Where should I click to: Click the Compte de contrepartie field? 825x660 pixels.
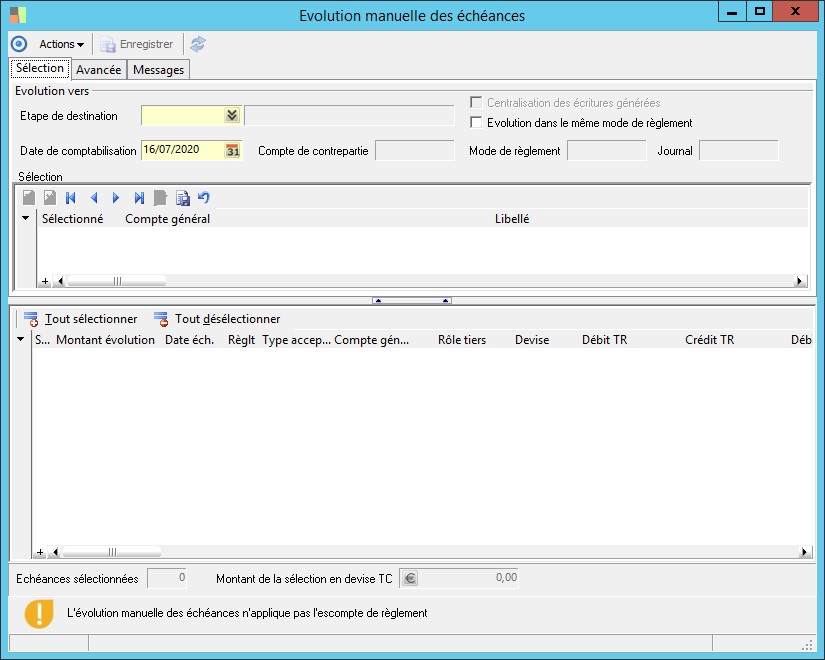tap(415, 151)
